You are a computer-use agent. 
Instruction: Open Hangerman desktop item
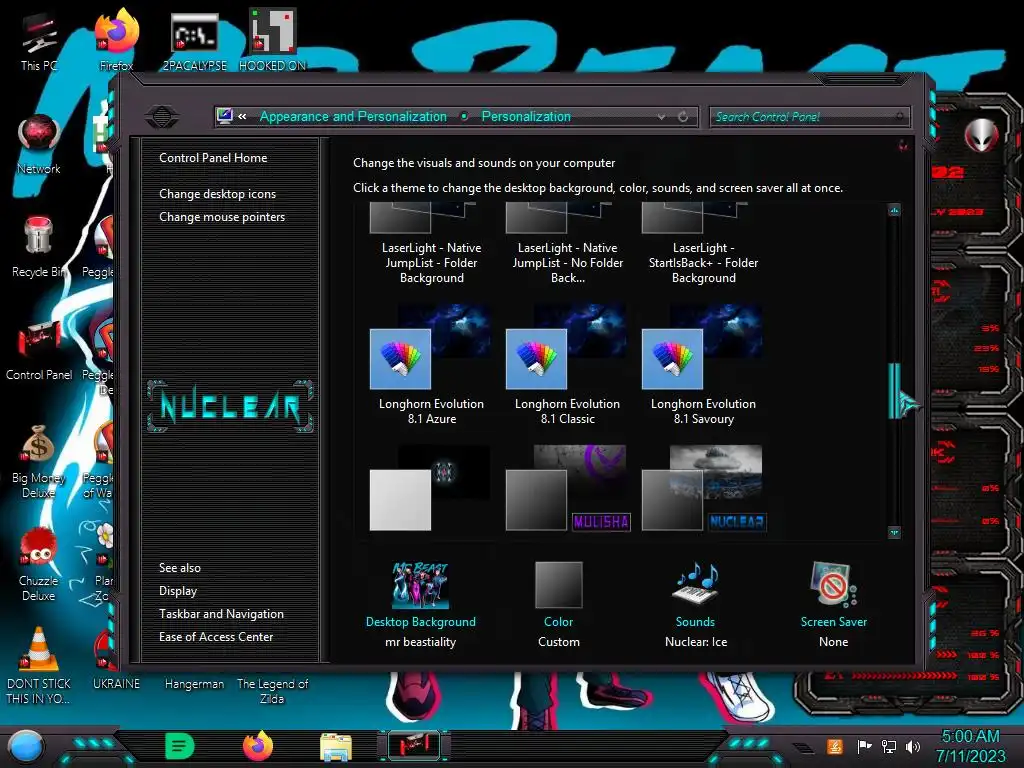tap(194, 683)
